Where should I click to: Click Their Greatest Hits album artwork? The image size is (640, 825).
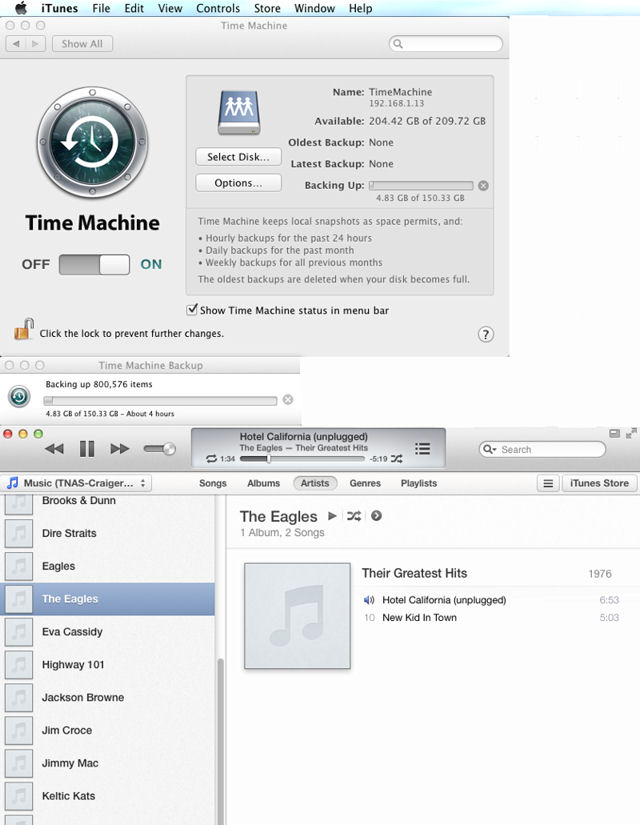click(x=297, y=616)
